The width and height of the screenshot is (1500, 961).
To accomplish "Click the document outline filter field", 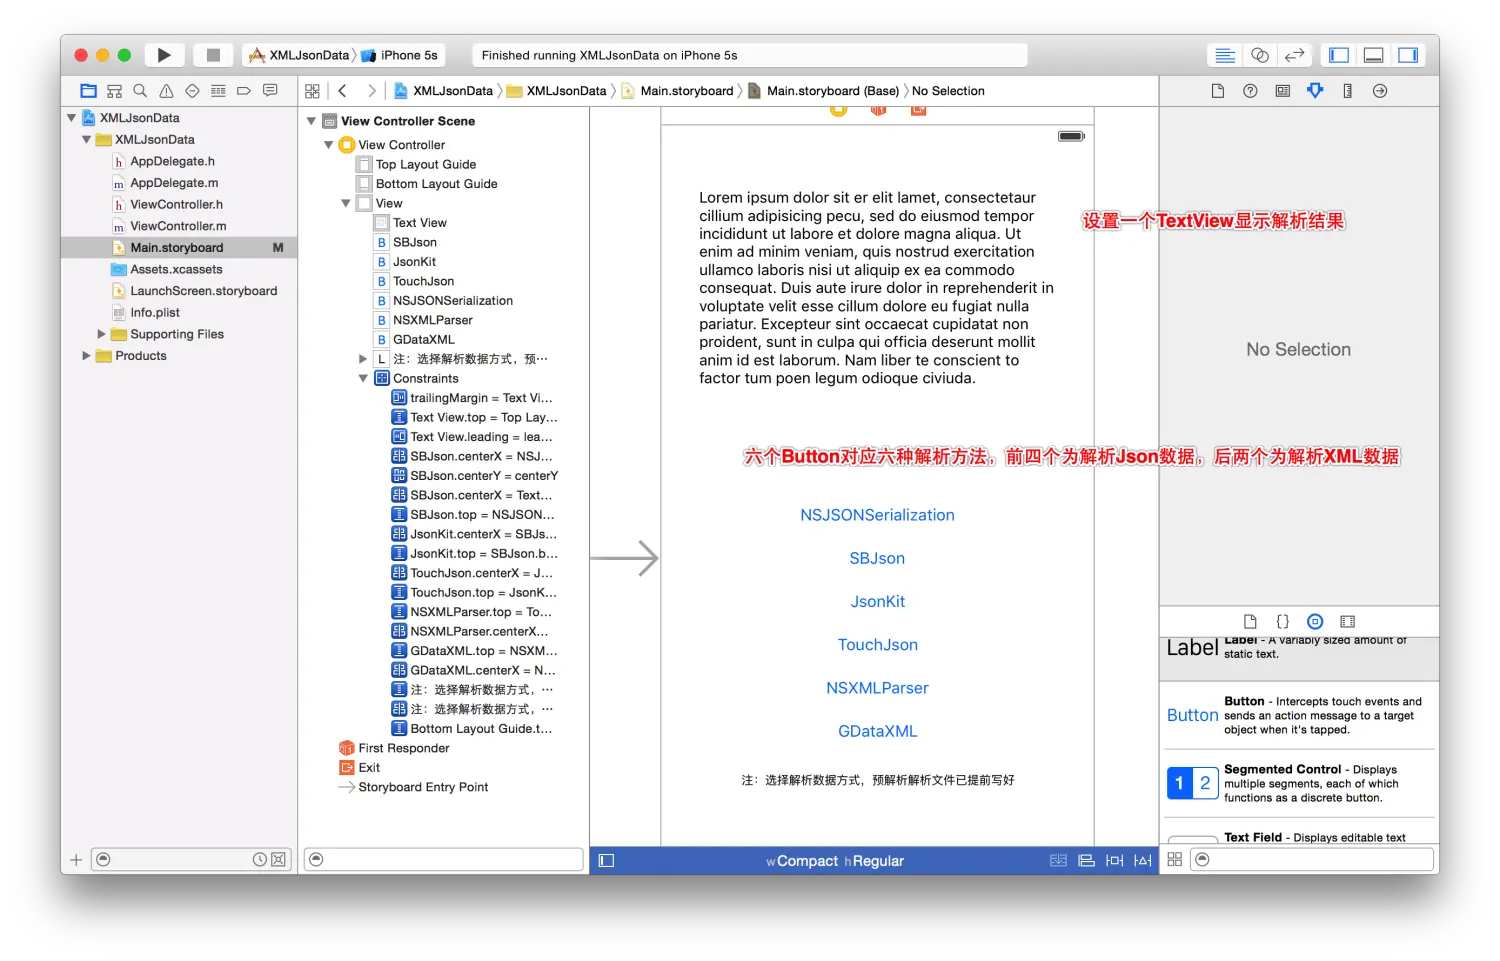I will [444, 859].
